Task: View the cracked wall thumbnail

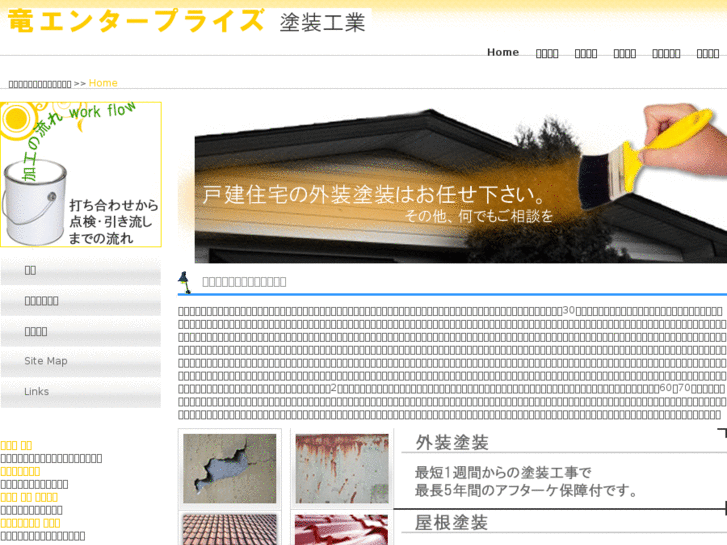Action: (x=230, y=468)
